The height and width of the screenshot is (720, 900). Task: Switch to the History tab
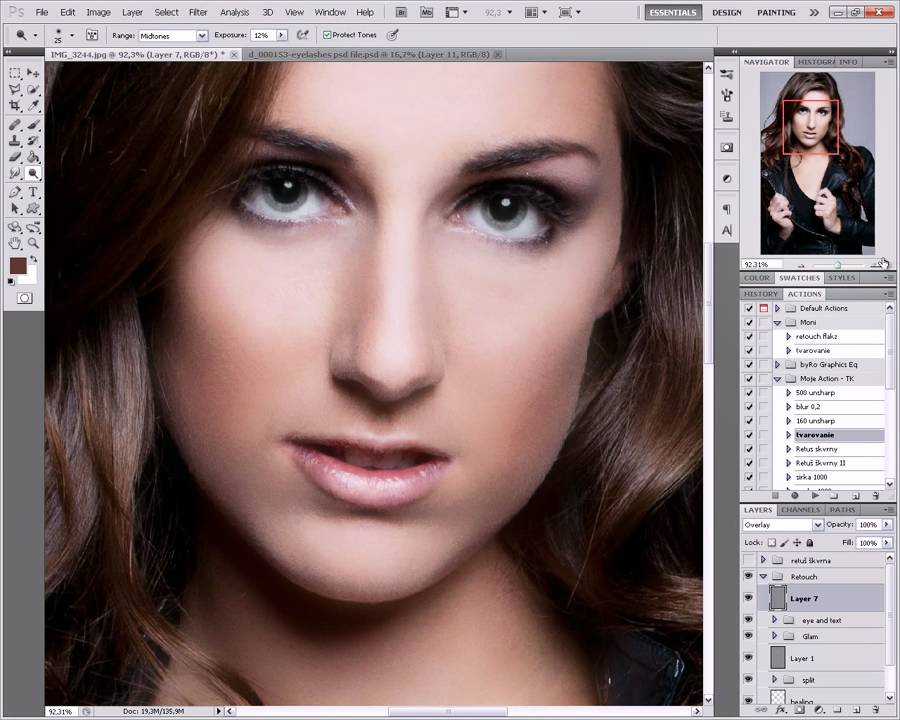tap(761, 294)
